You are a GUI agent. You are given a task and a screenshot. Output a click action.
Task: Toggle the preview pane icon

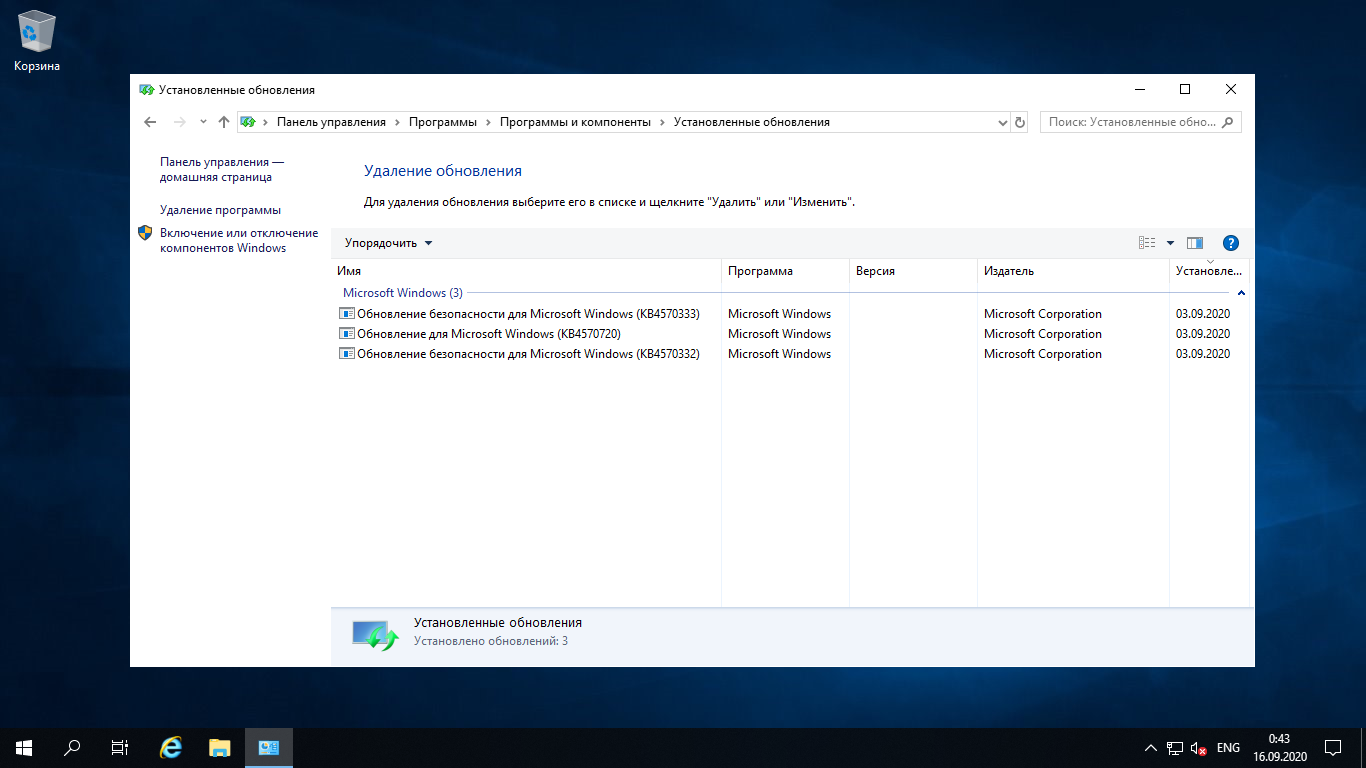(x=1194, y=243)
